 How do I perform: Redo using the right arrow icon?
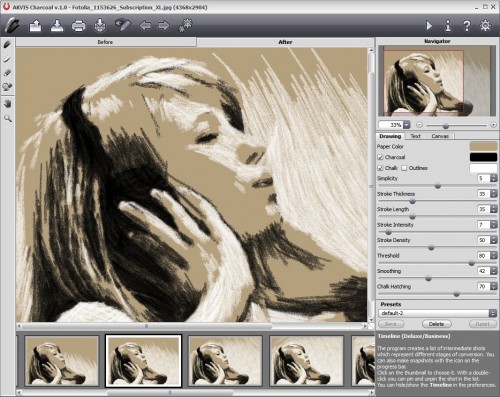point(163,26)
